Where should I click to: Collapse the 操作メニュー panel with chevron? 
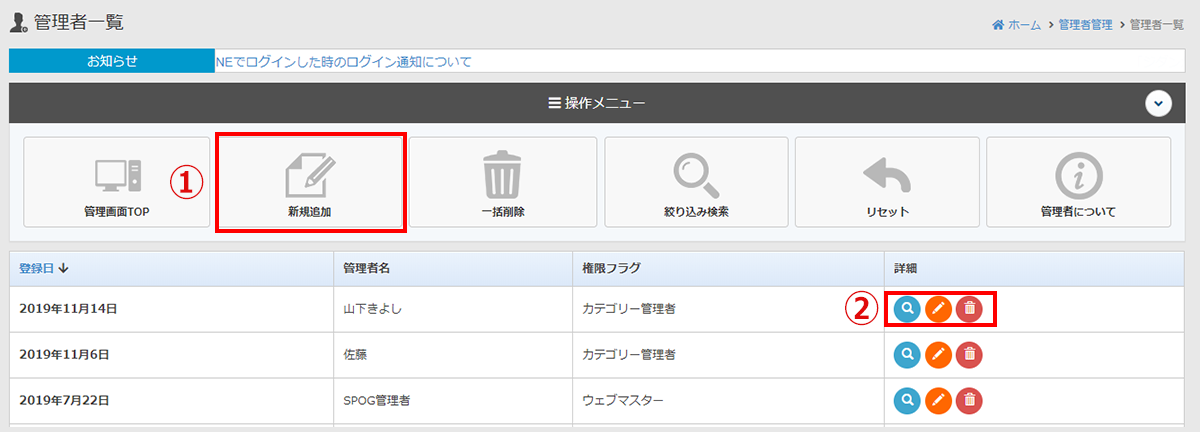click(x=1158, y=103)
